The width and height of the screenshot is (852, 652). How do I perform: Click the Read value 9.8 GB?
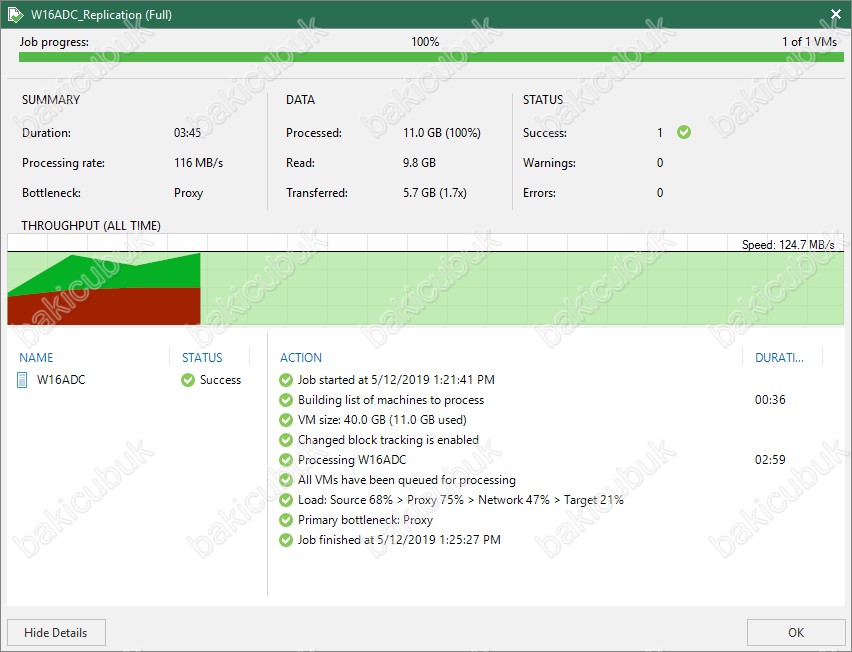(419, 163)
